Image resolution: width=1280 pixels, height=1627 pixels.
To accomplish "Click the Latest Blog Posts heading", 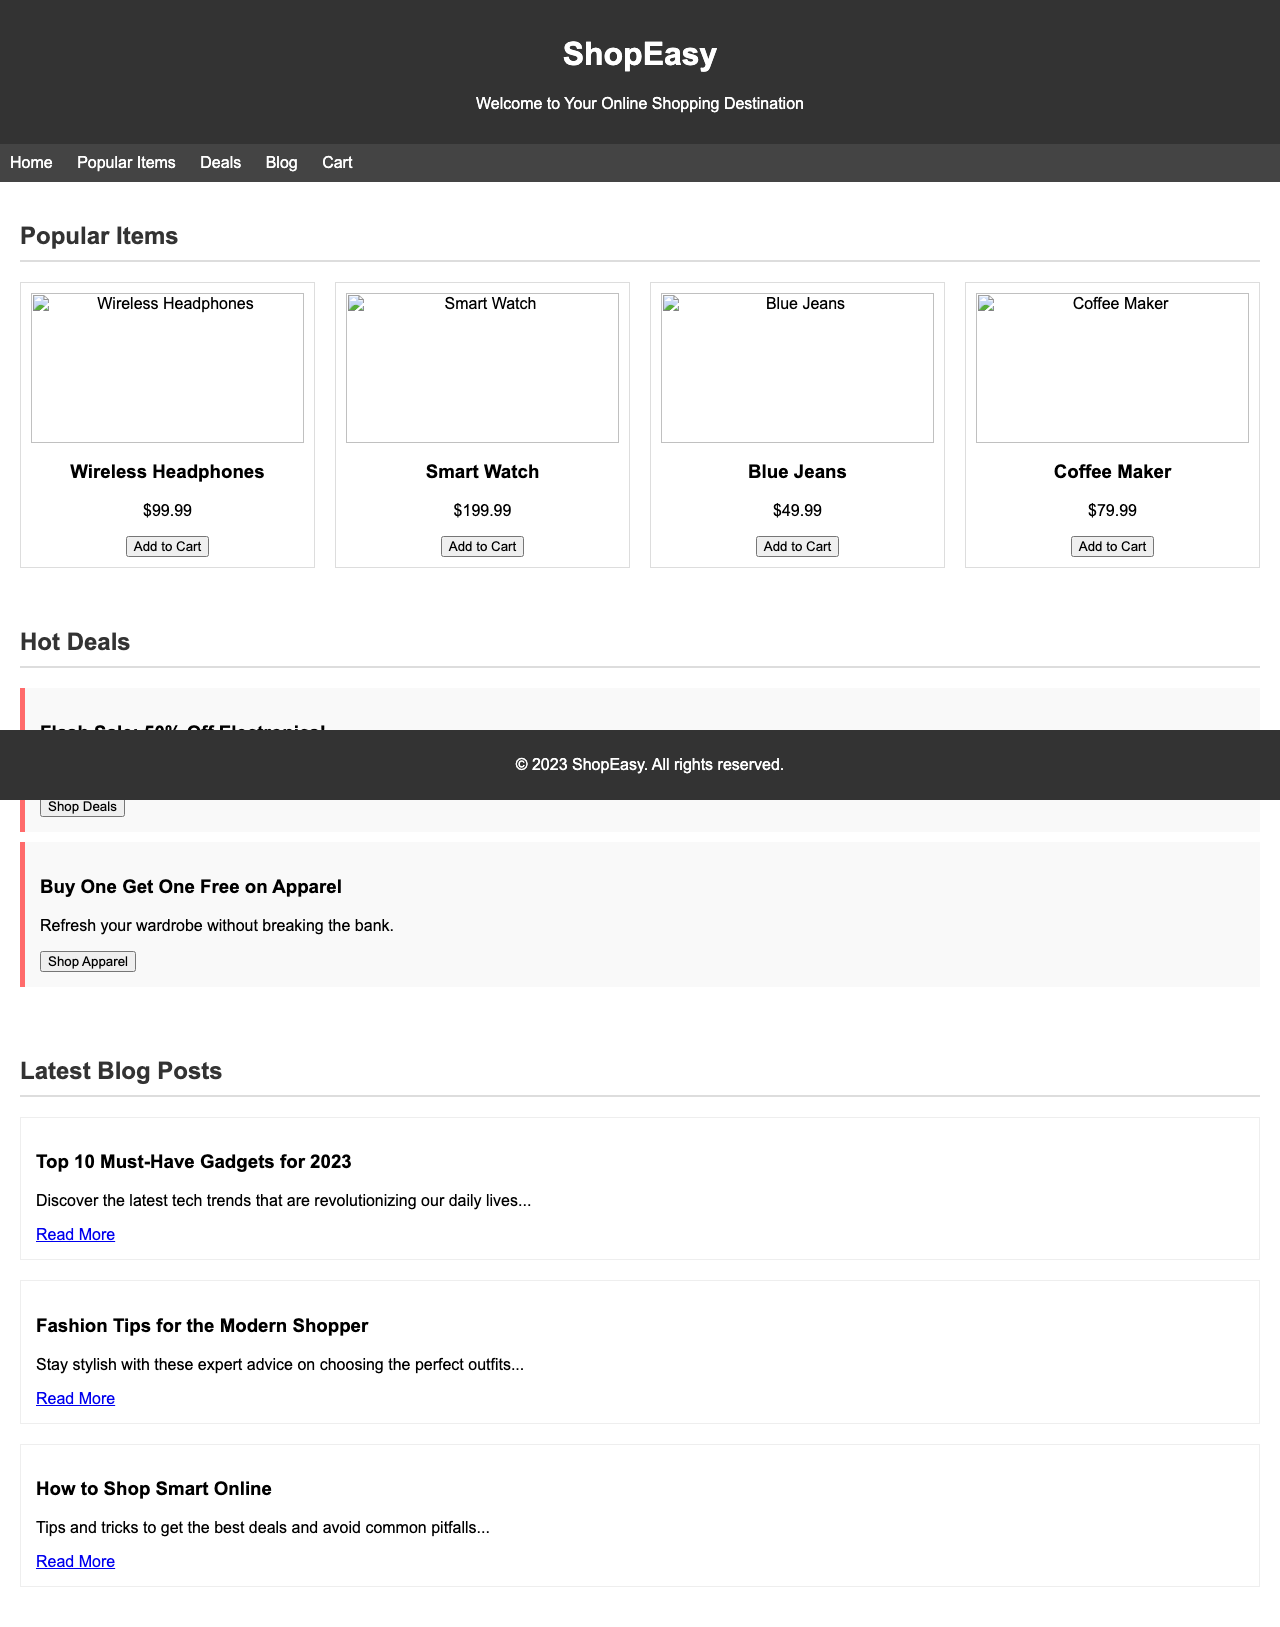I will (121, 1071).
